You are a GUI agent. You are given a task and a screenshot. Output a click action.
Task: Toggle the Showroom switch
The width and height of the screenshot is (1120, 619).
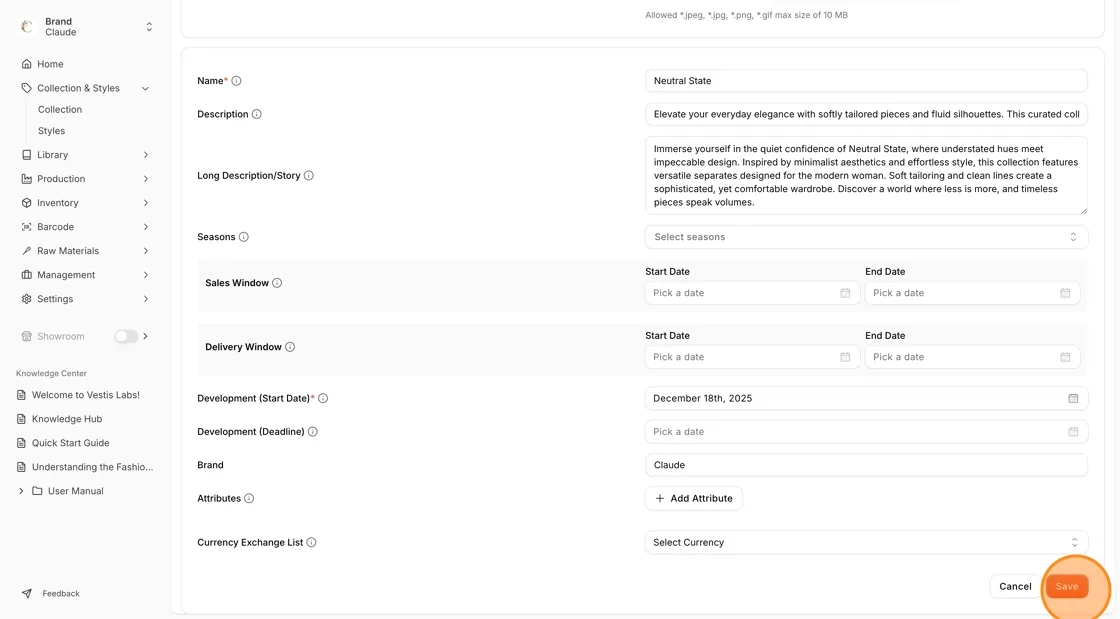point(126,336)
